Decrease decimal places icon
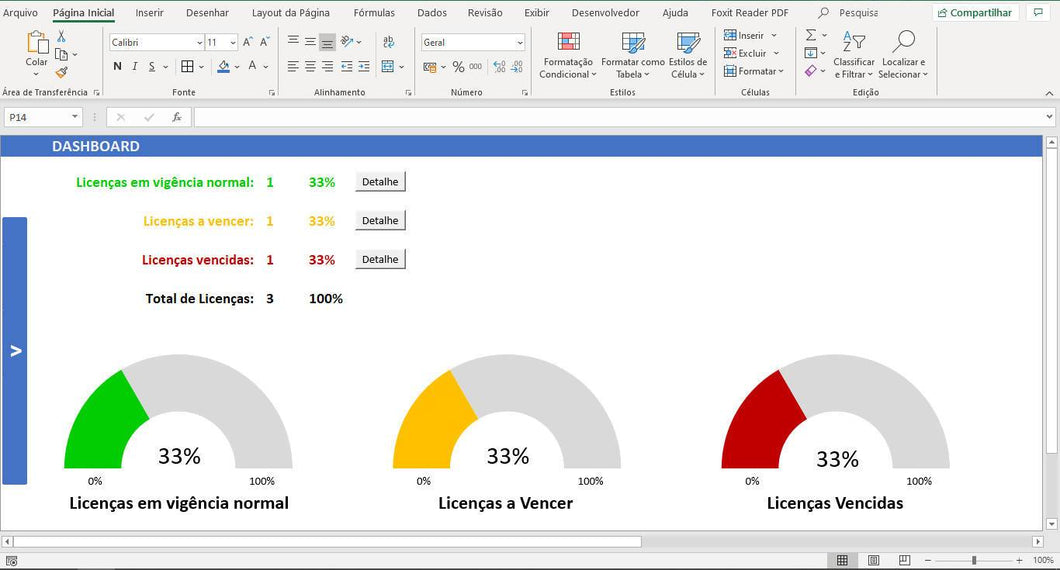 (x=517, y=66)
